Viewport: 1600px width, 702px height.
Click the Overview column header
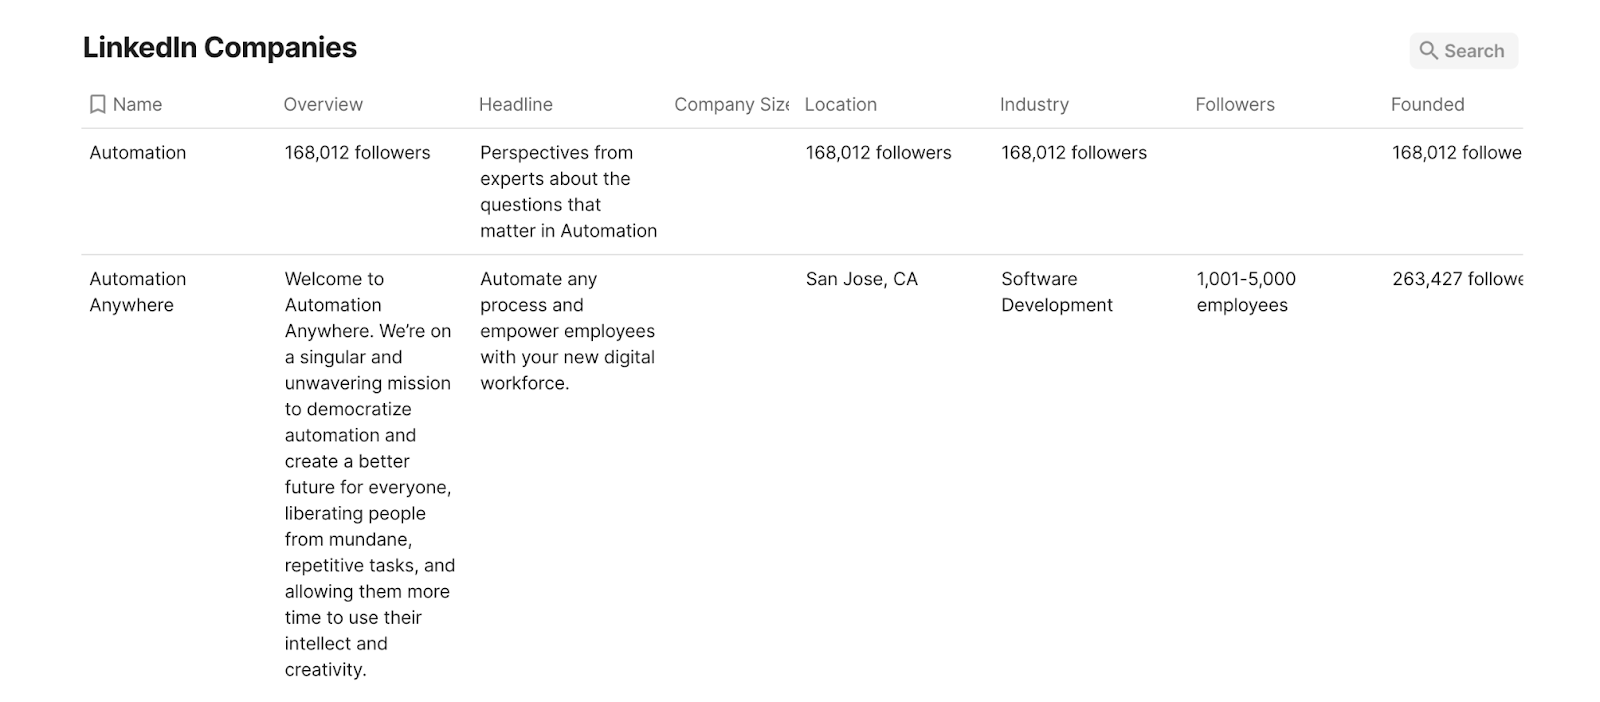tap(323, 105)
